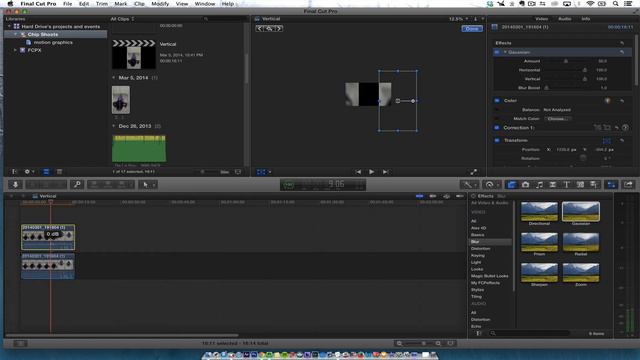Open the Modify menu
Screen dimensions: 640x360
[160, 4]
